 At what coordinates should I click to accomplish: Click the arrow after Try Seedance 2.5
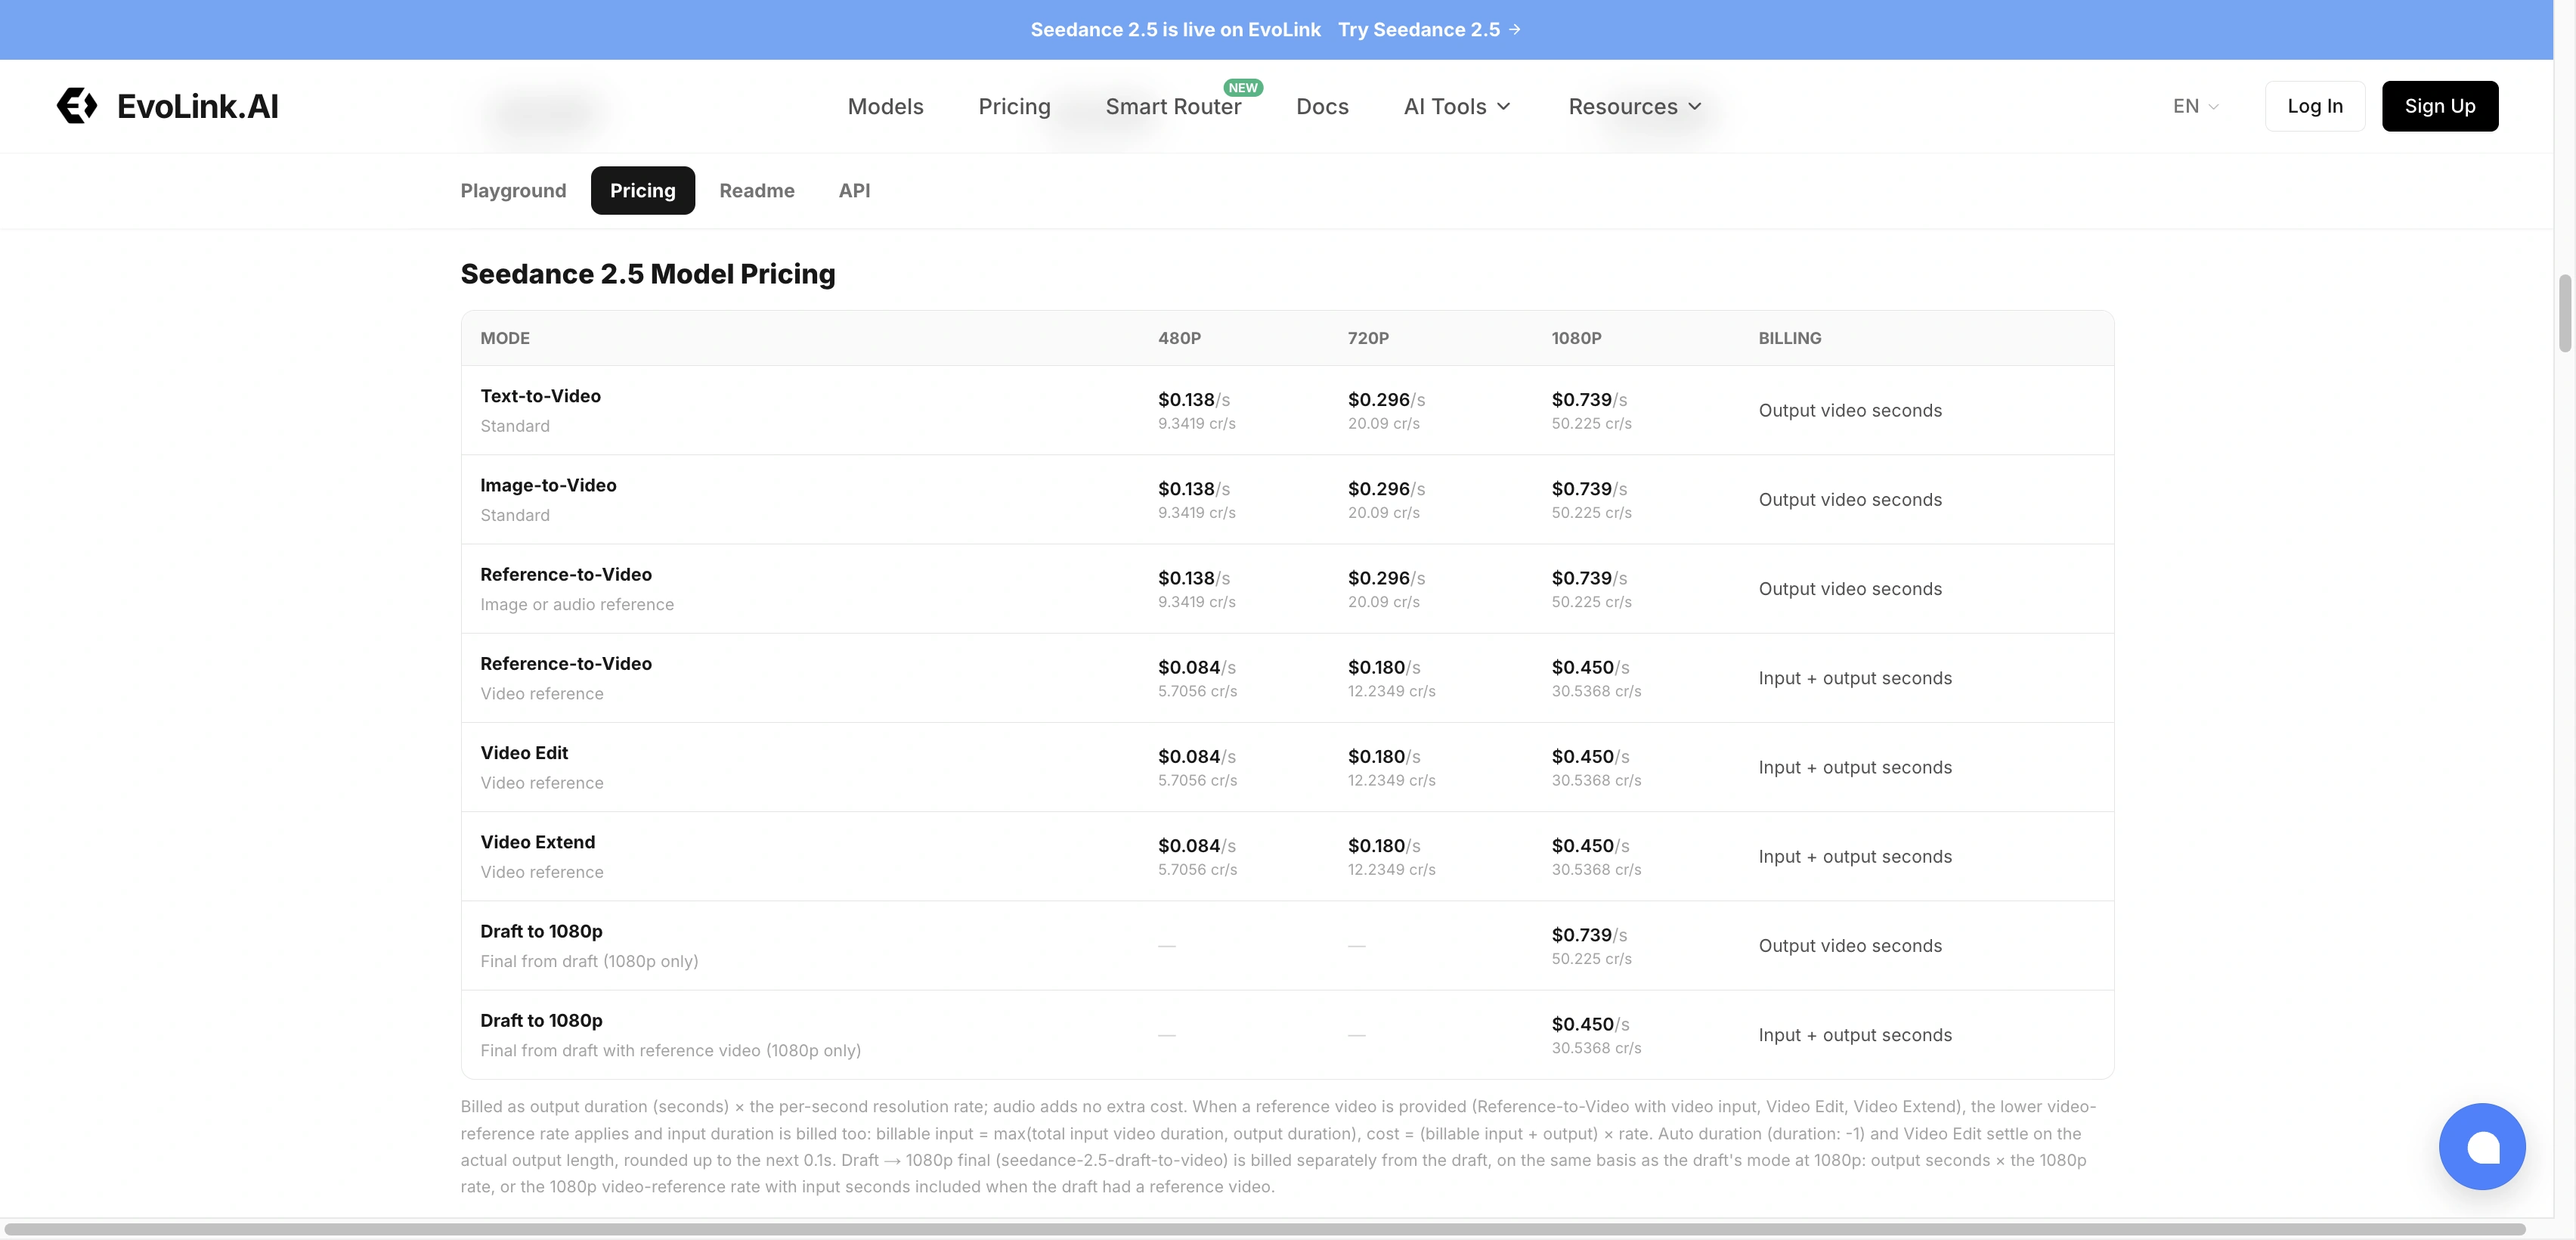[1515, 30]
